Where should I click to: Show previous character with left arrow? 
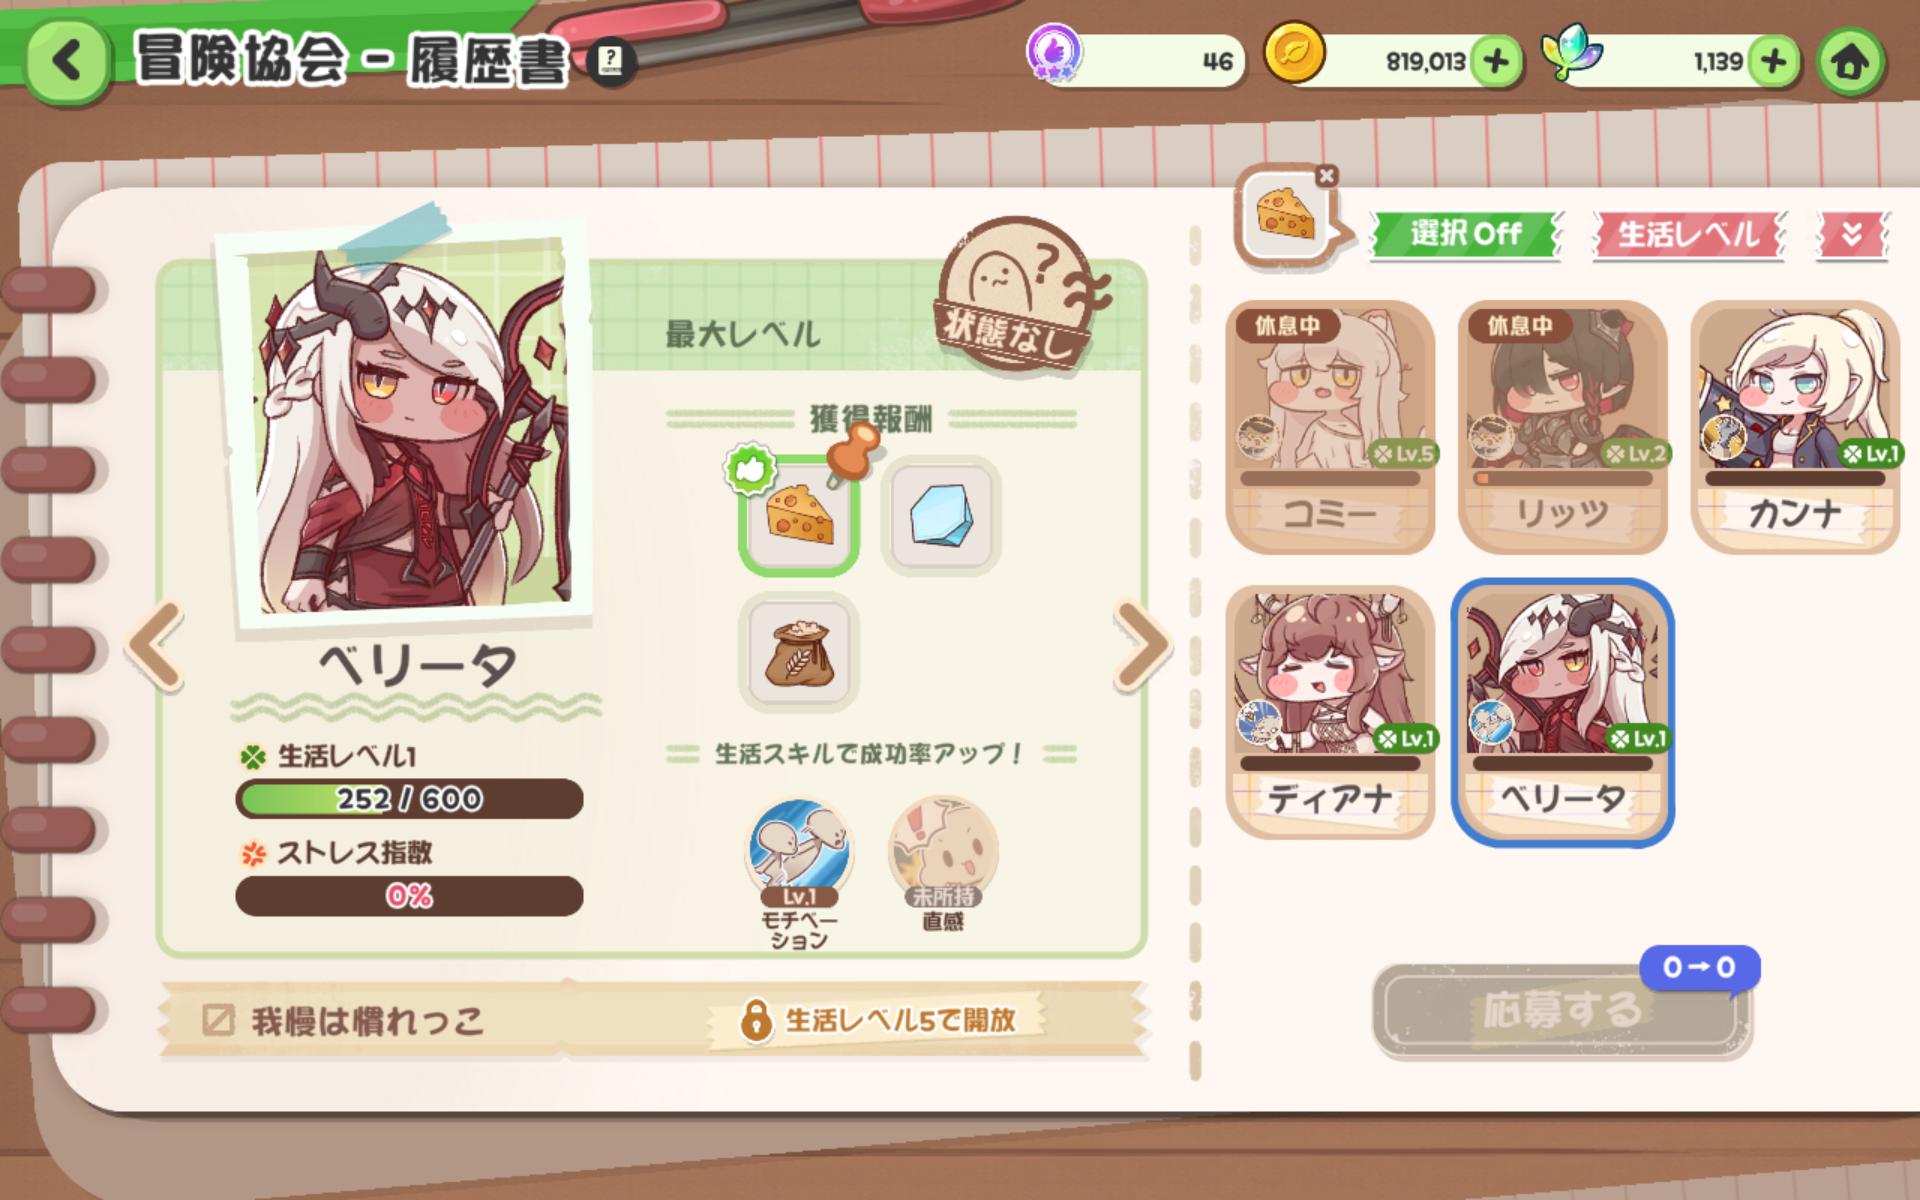pos(156,645)
